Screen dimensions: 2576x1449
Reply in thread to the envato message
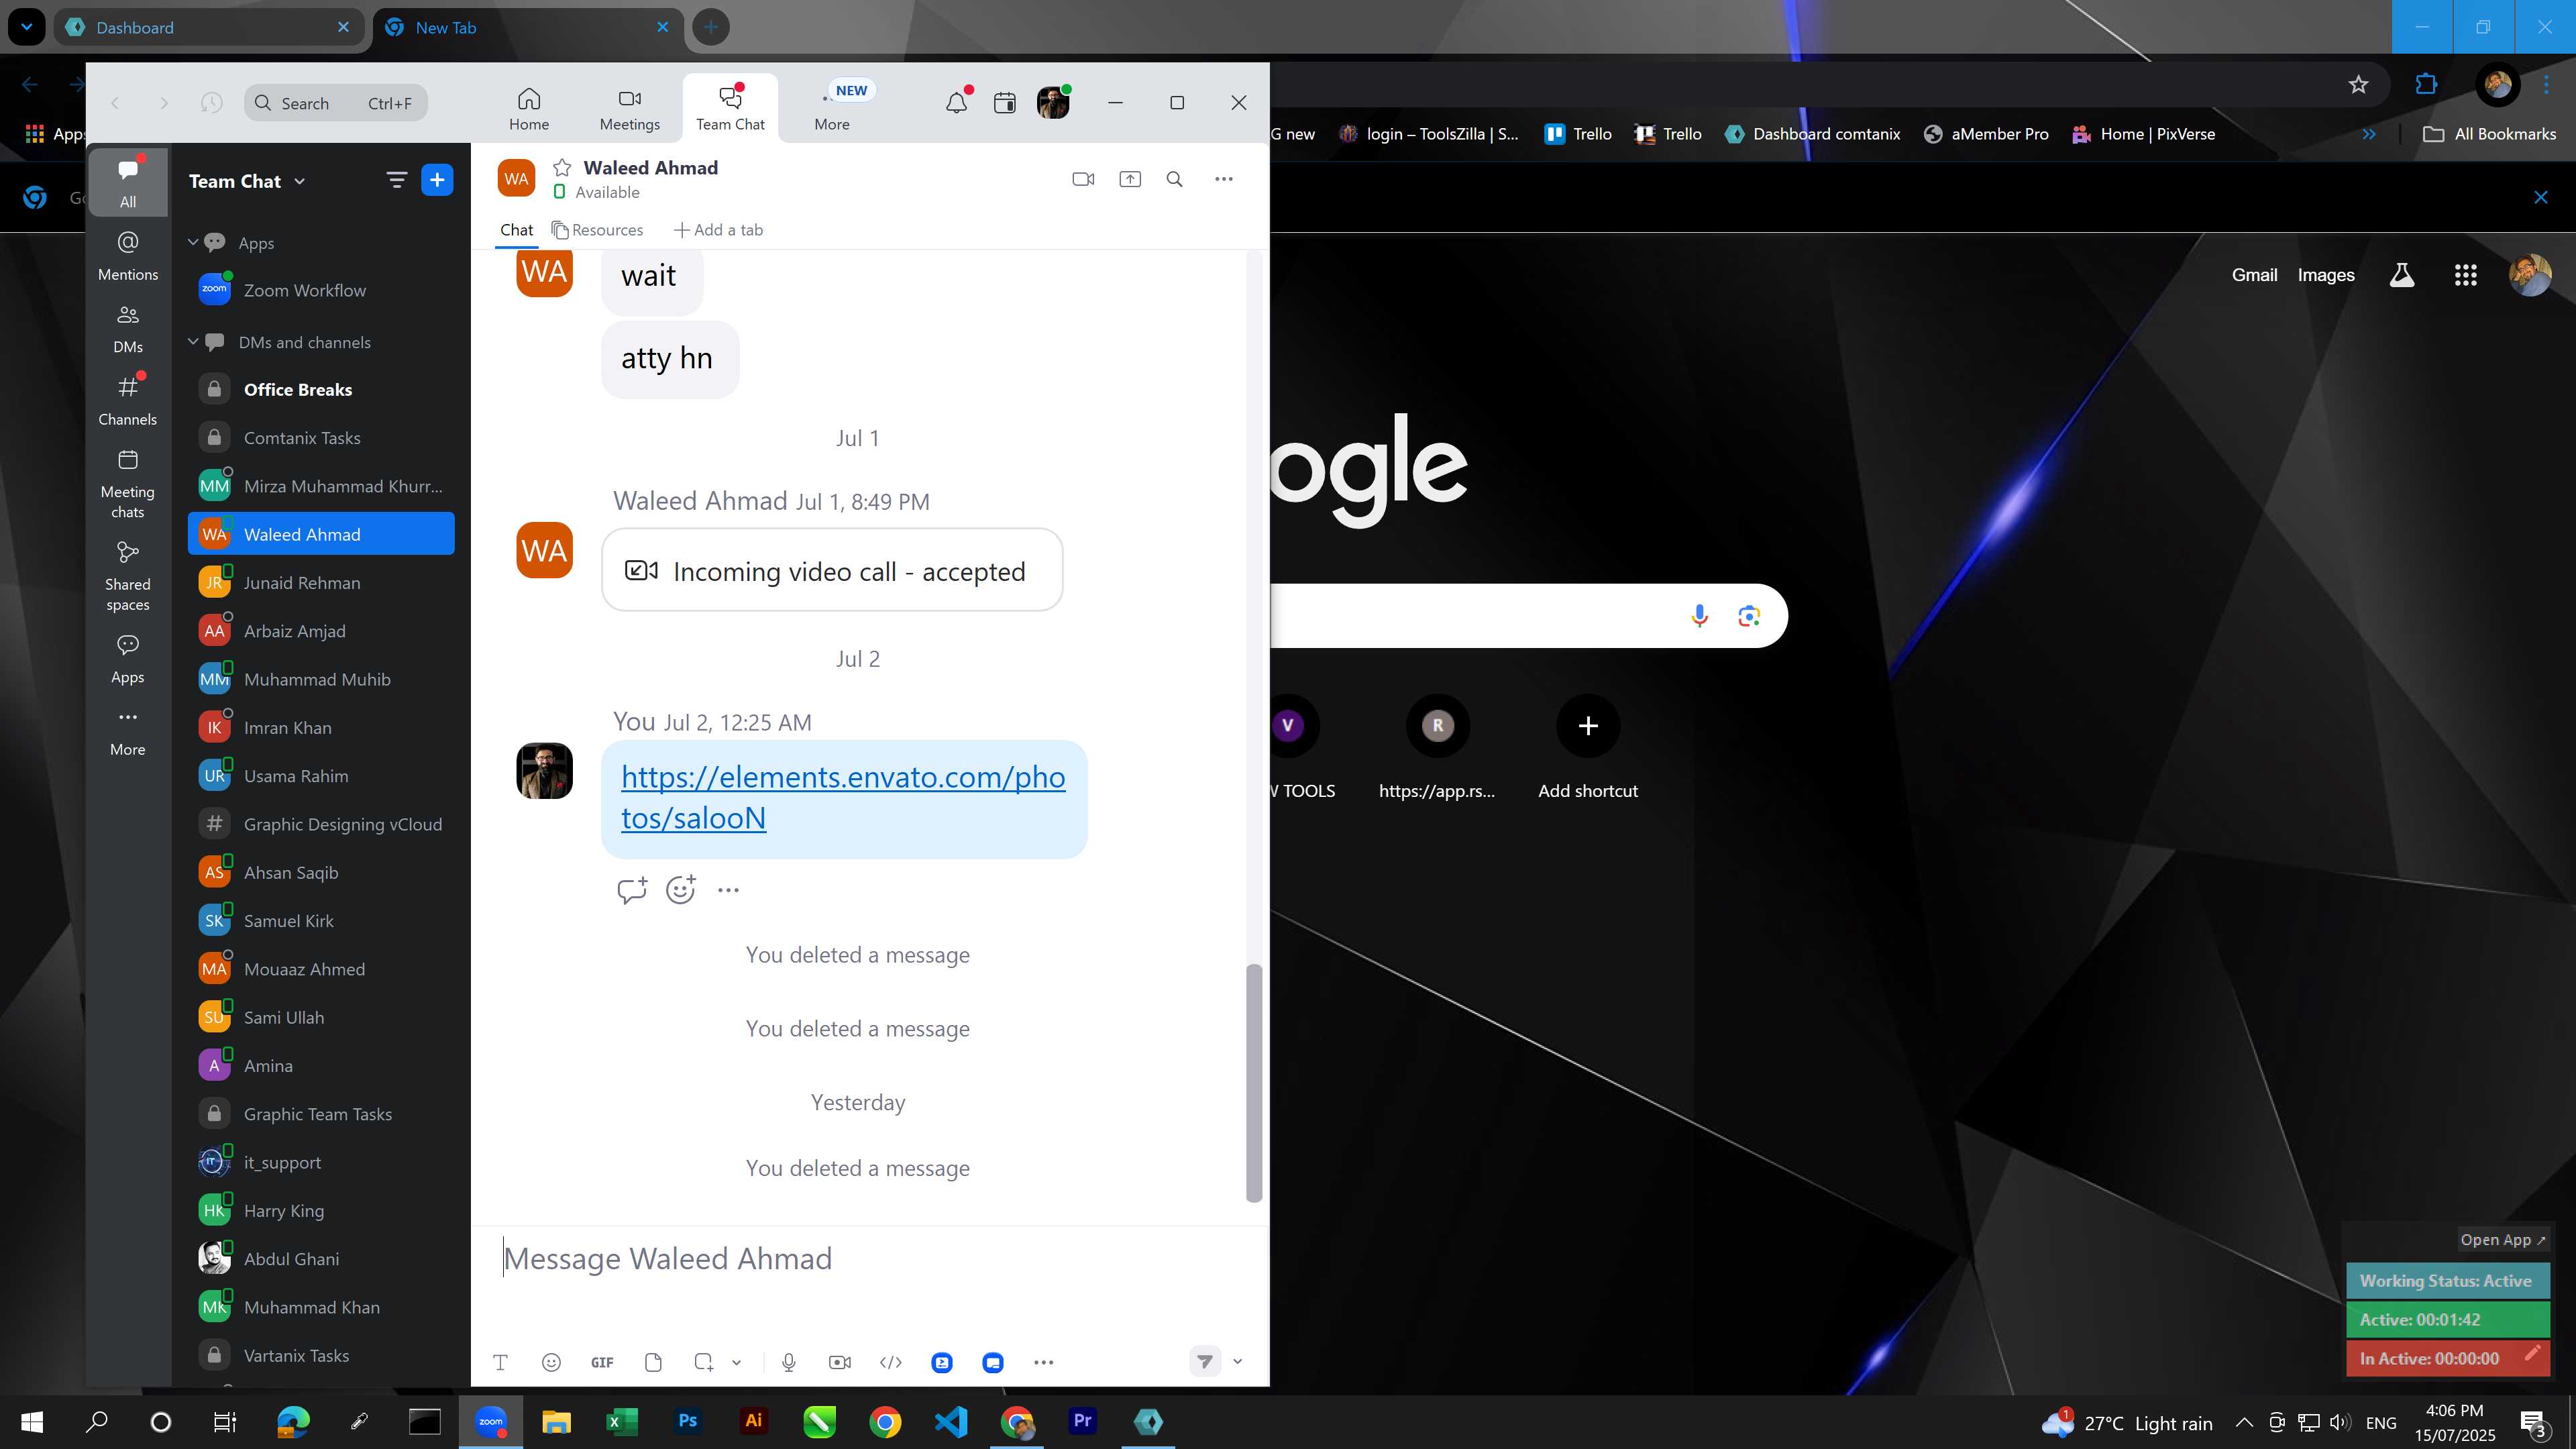632,889
